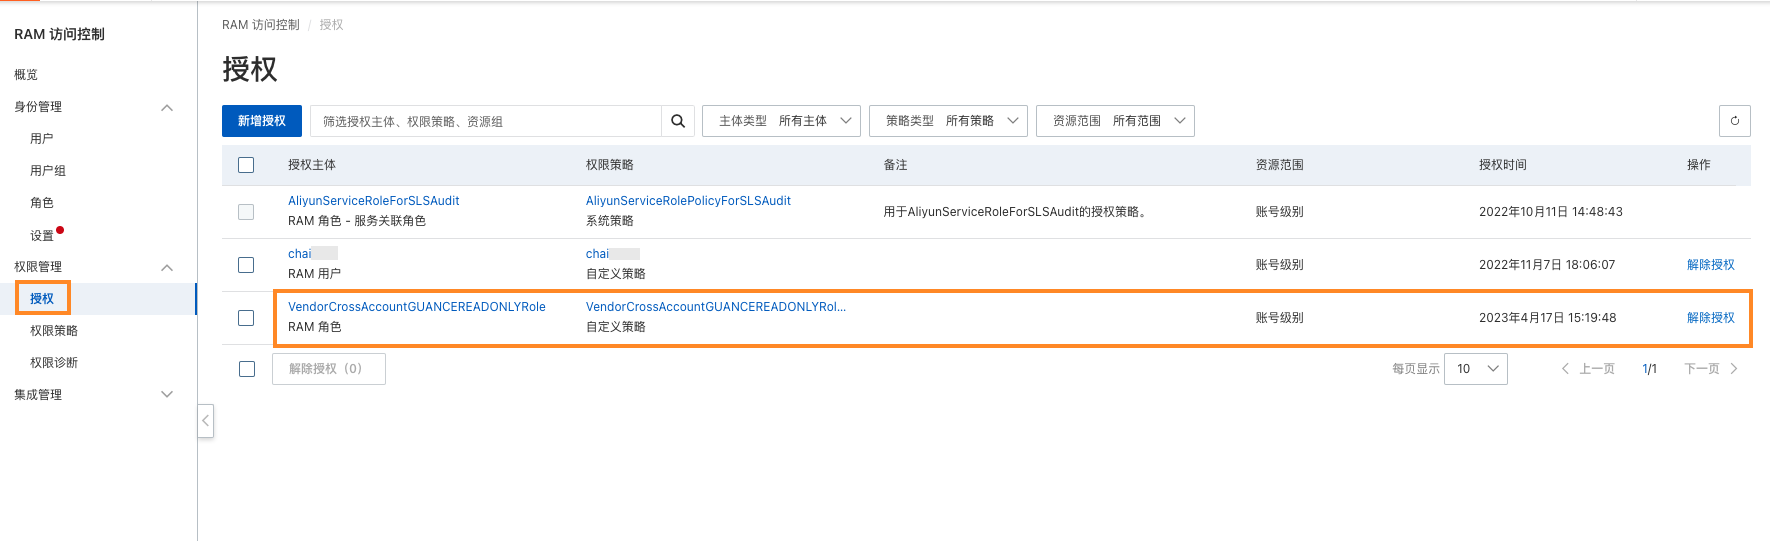The height and width of the screenshot is (541, 1770).
Task: Open the AliyunServiceRoleForSLSAudit principal link
Action: pyautogui.click(x=374, y=201)
